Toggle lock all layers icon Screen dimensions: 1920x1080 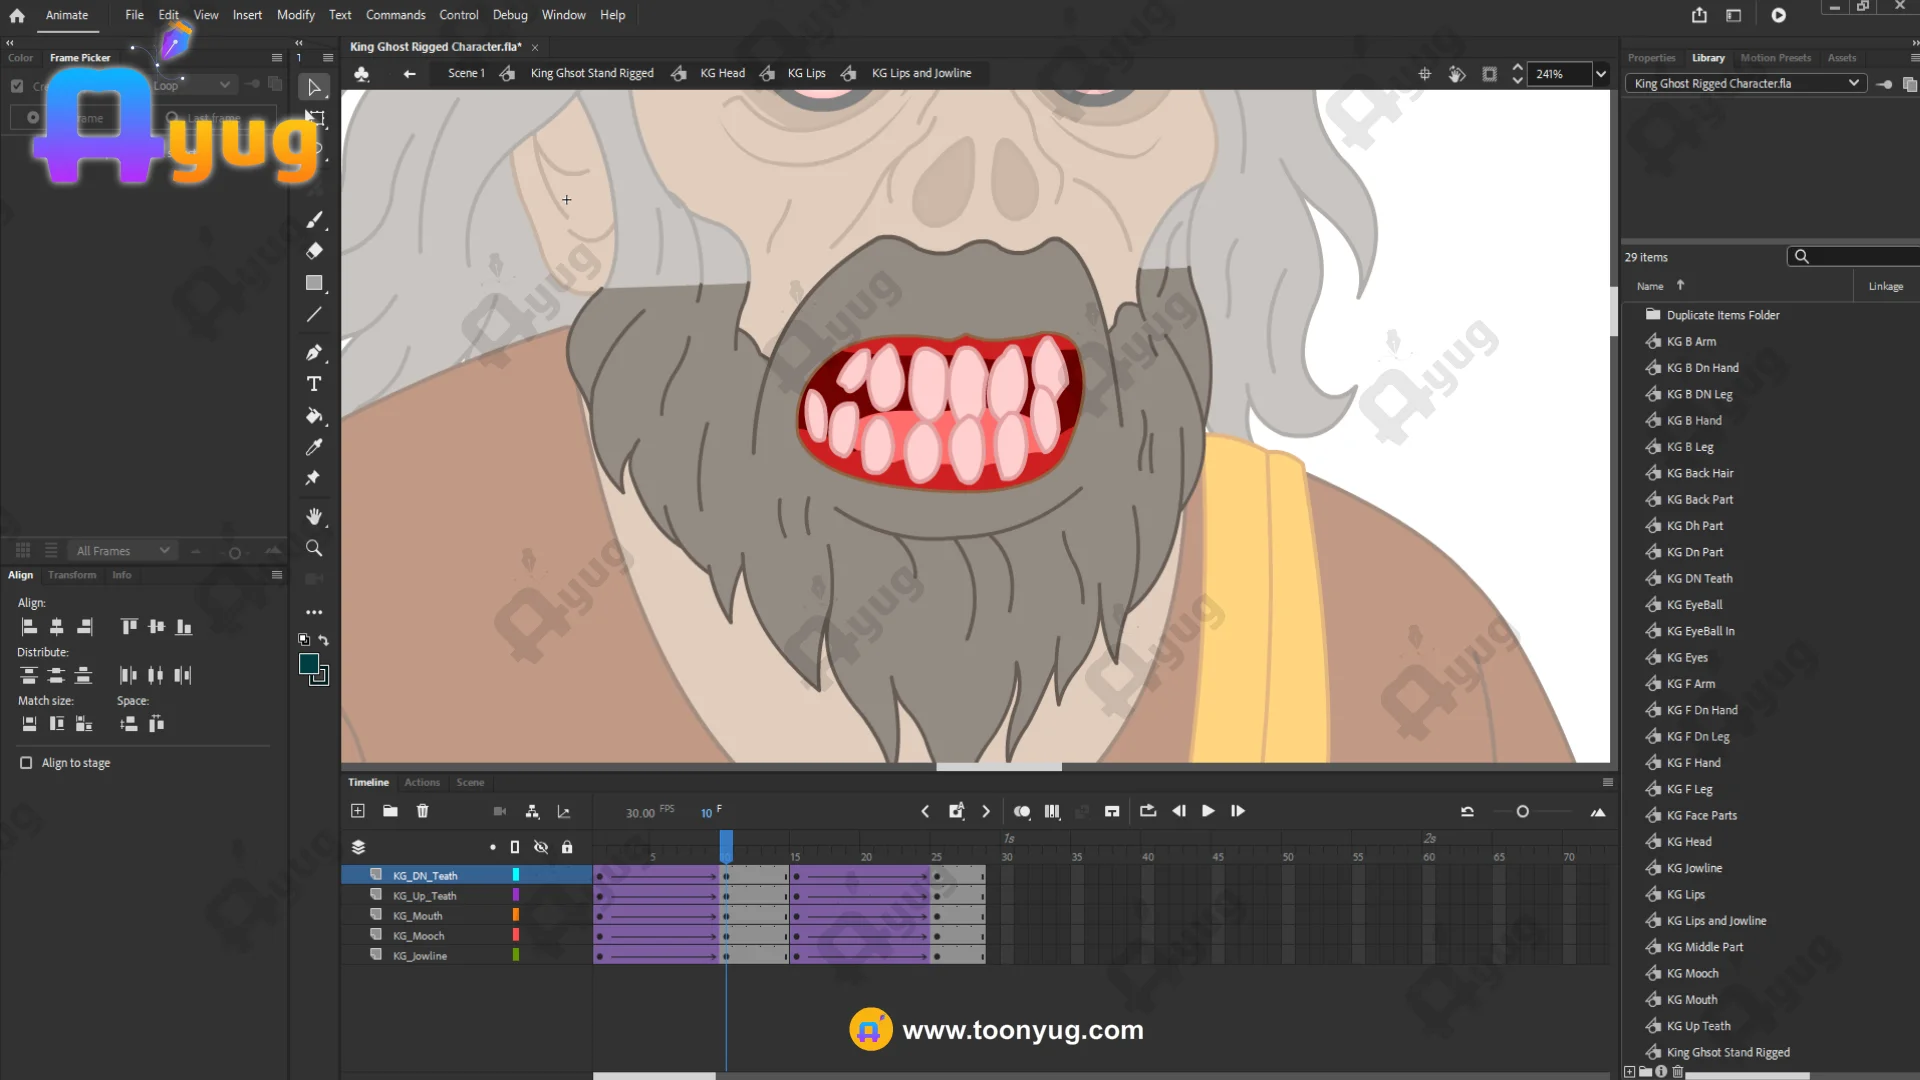[567, 847]
